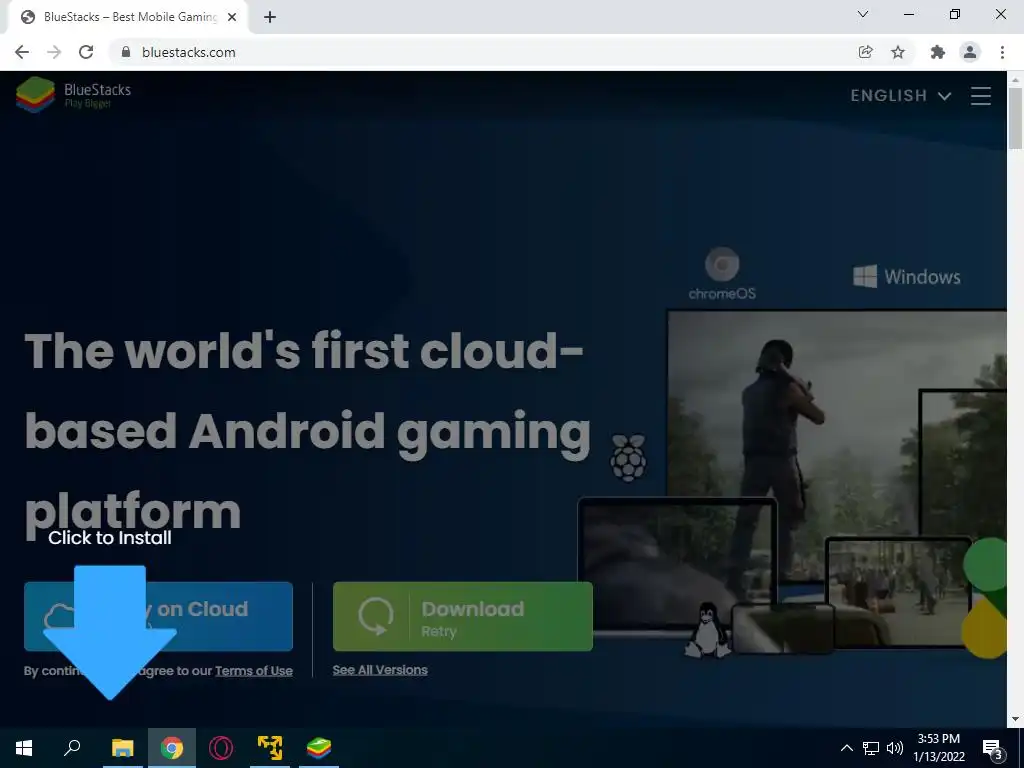Click the browser forward arrow
This screenshot has width=1024, height=768.
pos(54,52)
